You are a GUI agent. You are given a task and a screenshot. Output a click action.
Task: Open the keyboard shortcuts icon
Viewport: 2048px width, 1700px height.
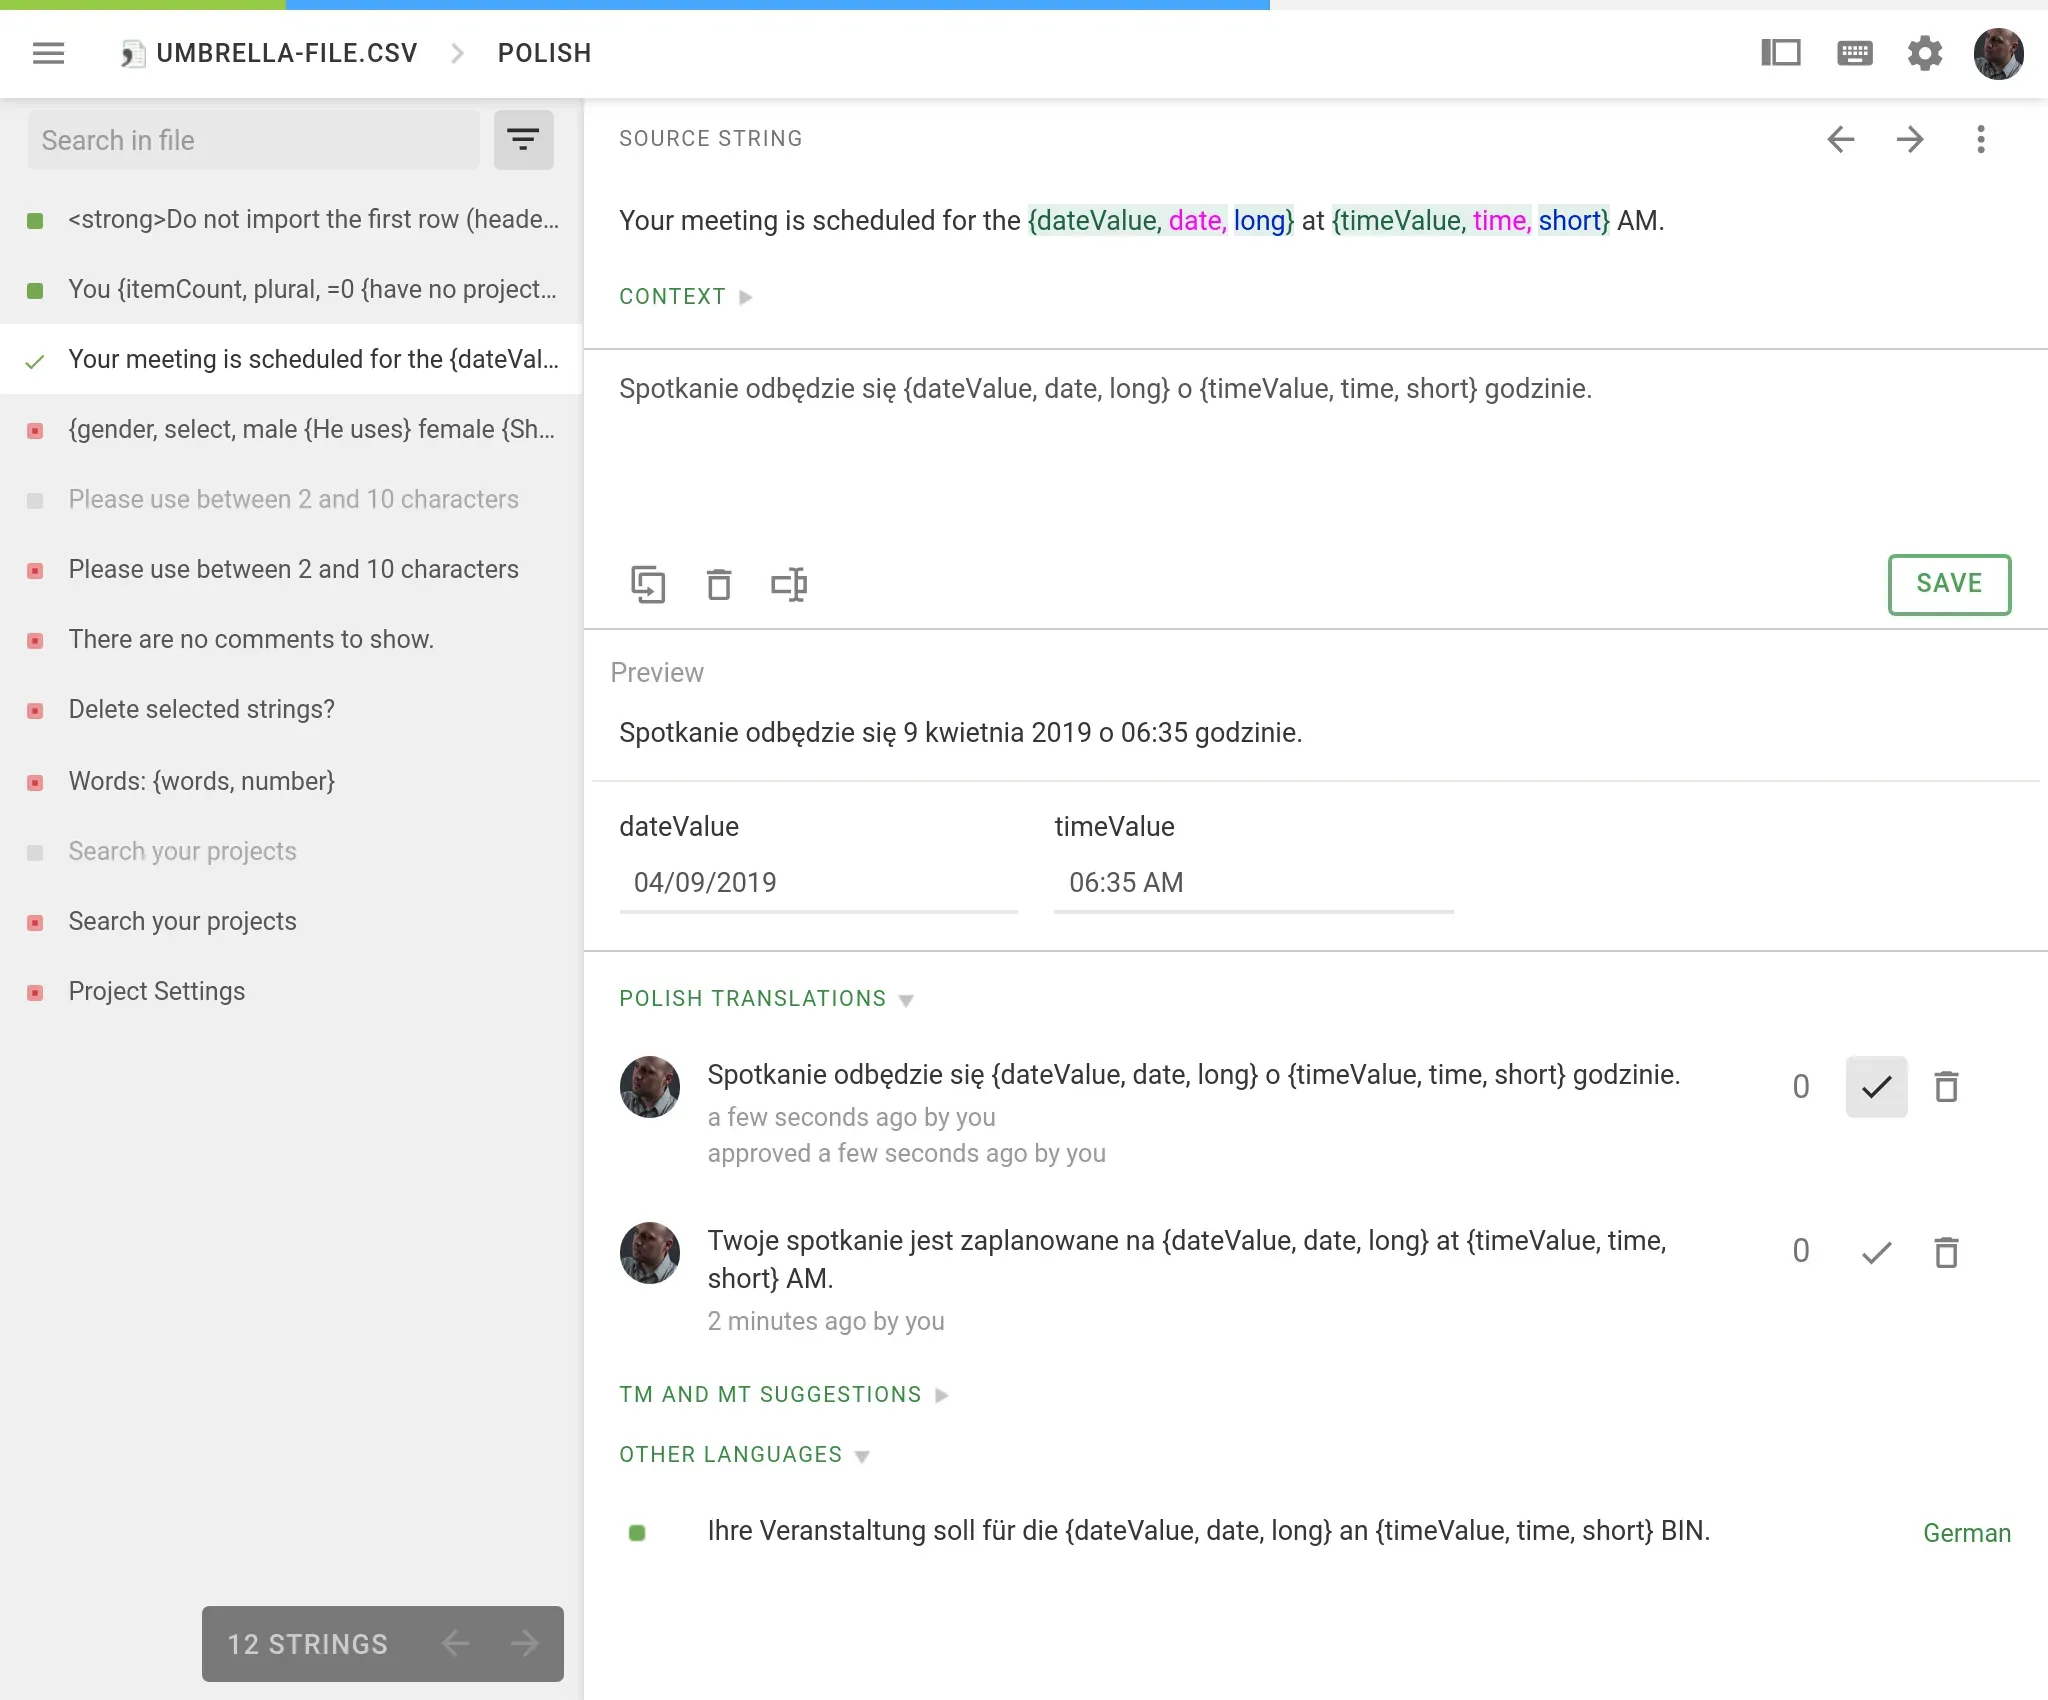coord(1854,53)
